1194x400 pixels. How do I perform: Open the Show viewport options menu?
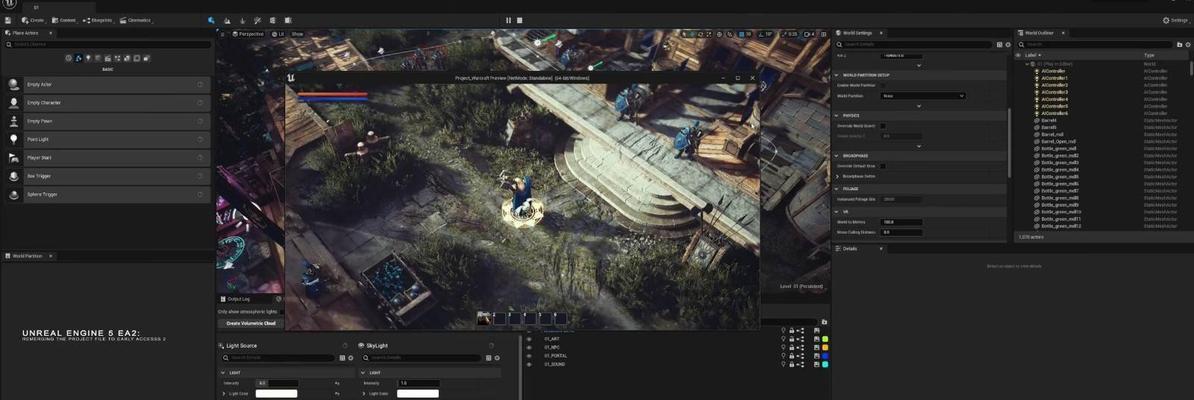click(x=297, y=34)
